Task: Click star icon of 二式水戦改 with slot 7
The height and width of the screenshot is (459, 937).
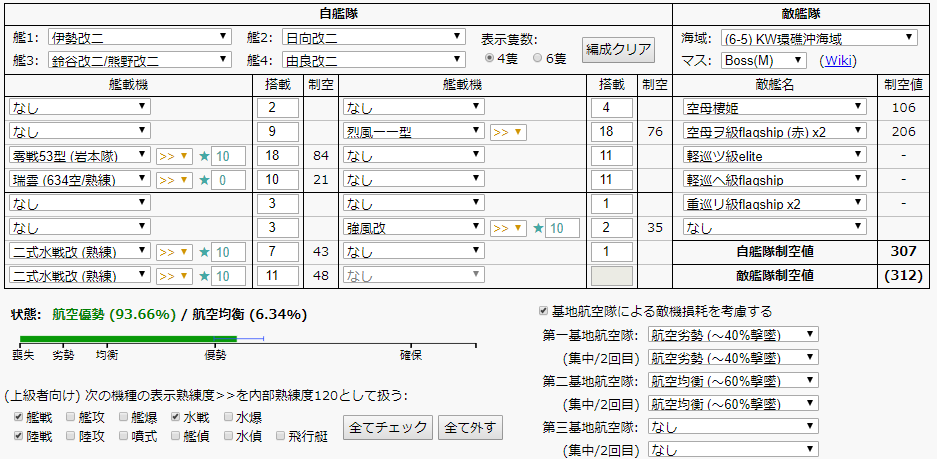Action: (204, 252)
